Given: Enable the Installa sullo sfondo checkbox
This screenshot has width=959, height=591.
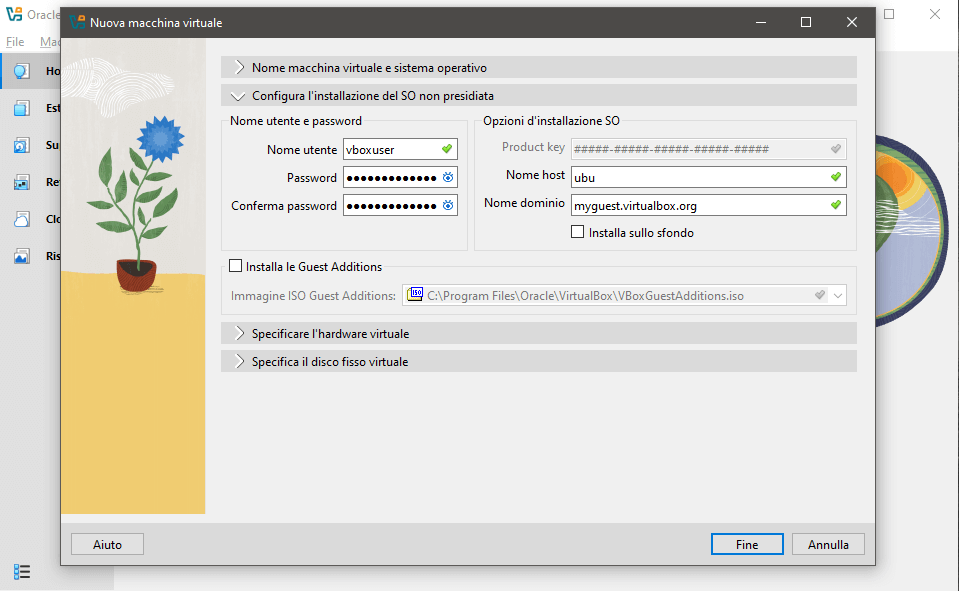Looking at the screenshot, I should [576, 231].
